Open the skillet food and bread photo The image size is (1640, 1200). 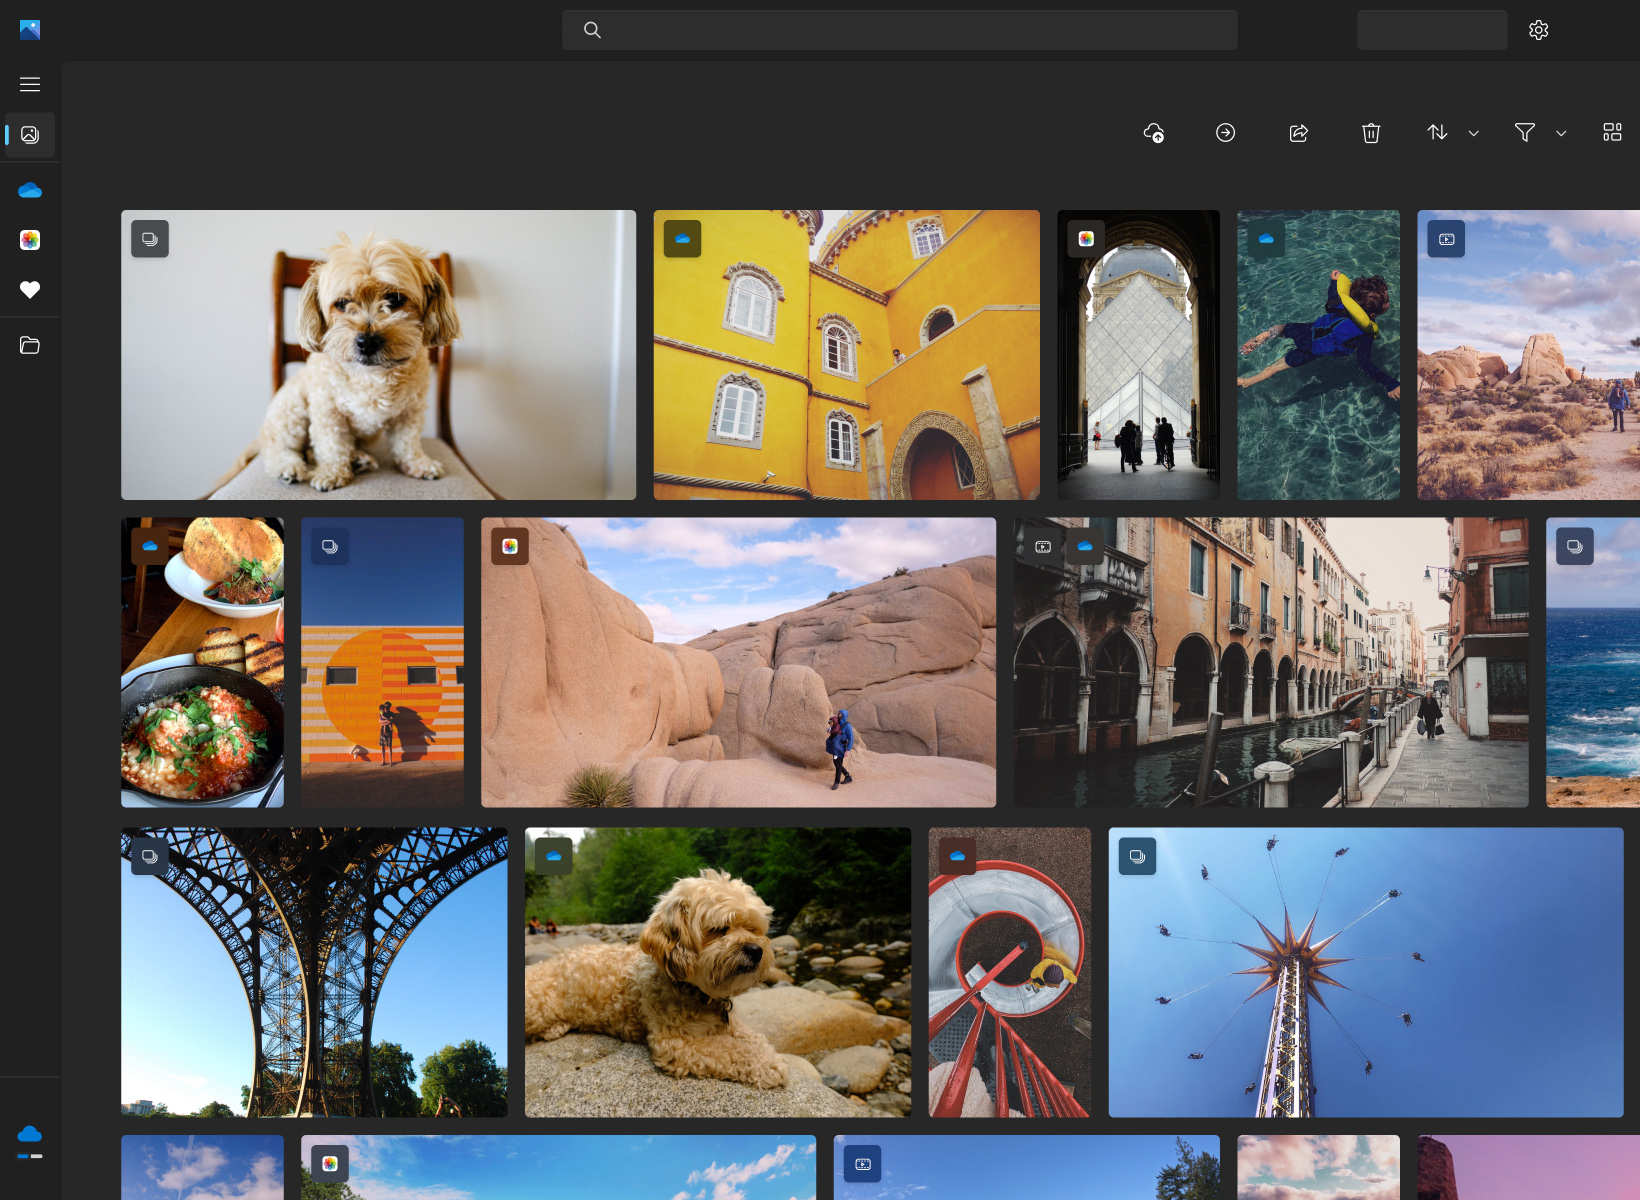[202, 662]
